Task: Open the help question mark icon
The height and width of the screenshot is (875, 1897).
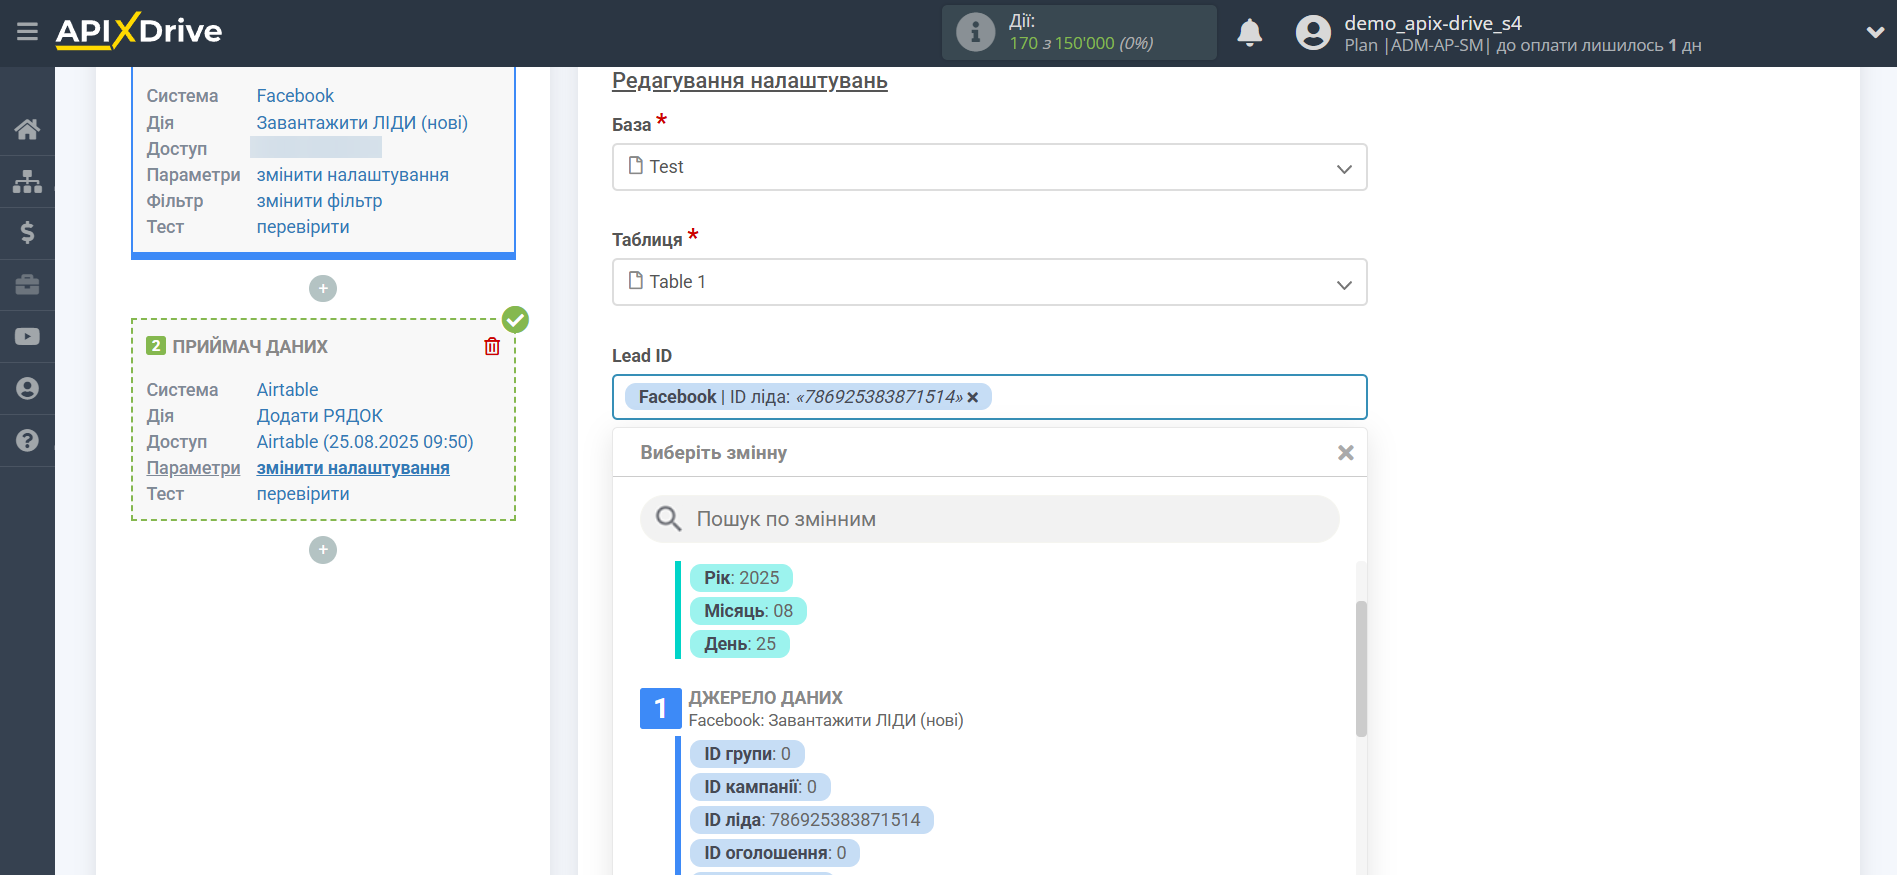Action: [x=27, y=440]
